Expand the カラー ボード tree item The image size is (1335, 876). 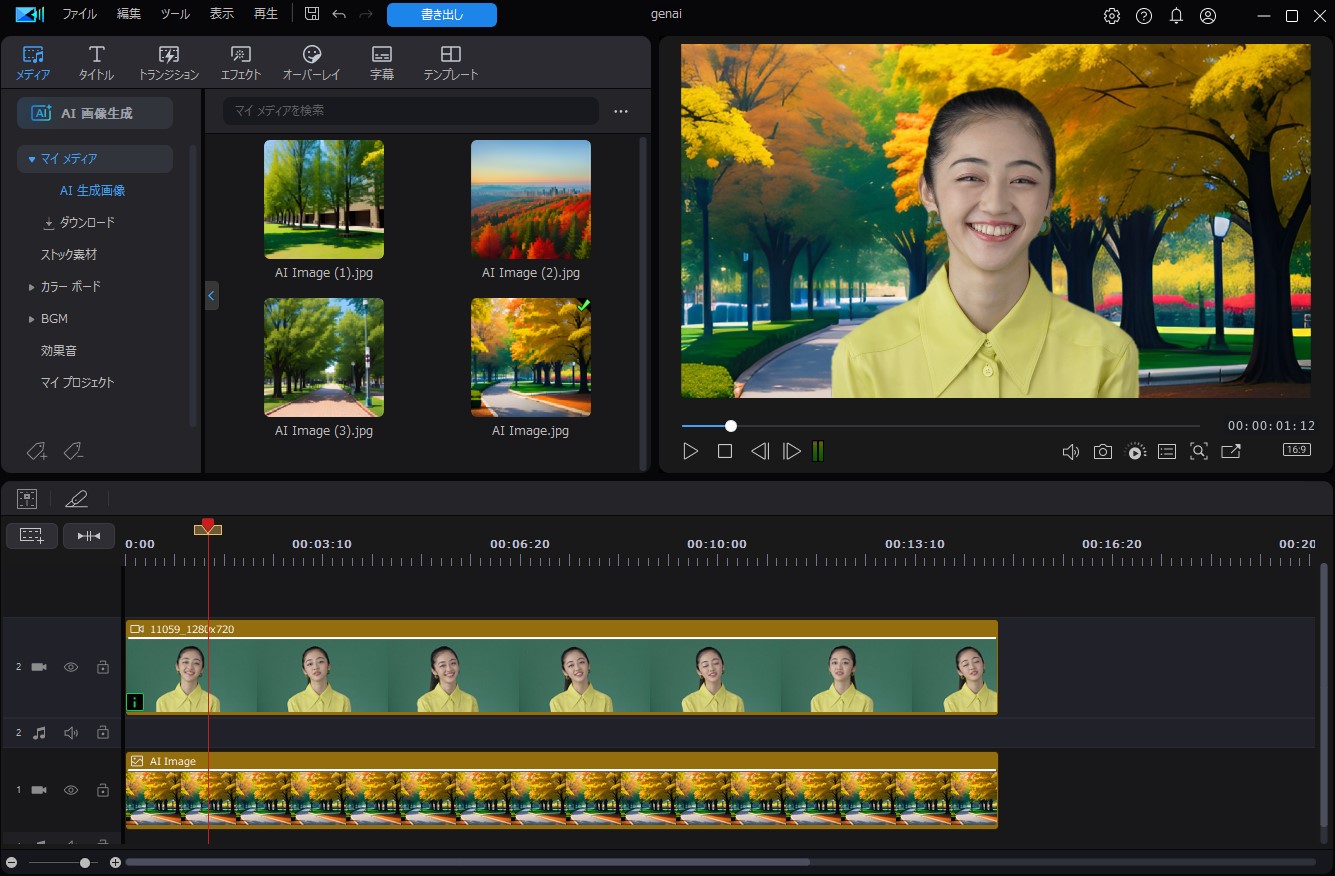pyautogui.click(x=32, y=287)
